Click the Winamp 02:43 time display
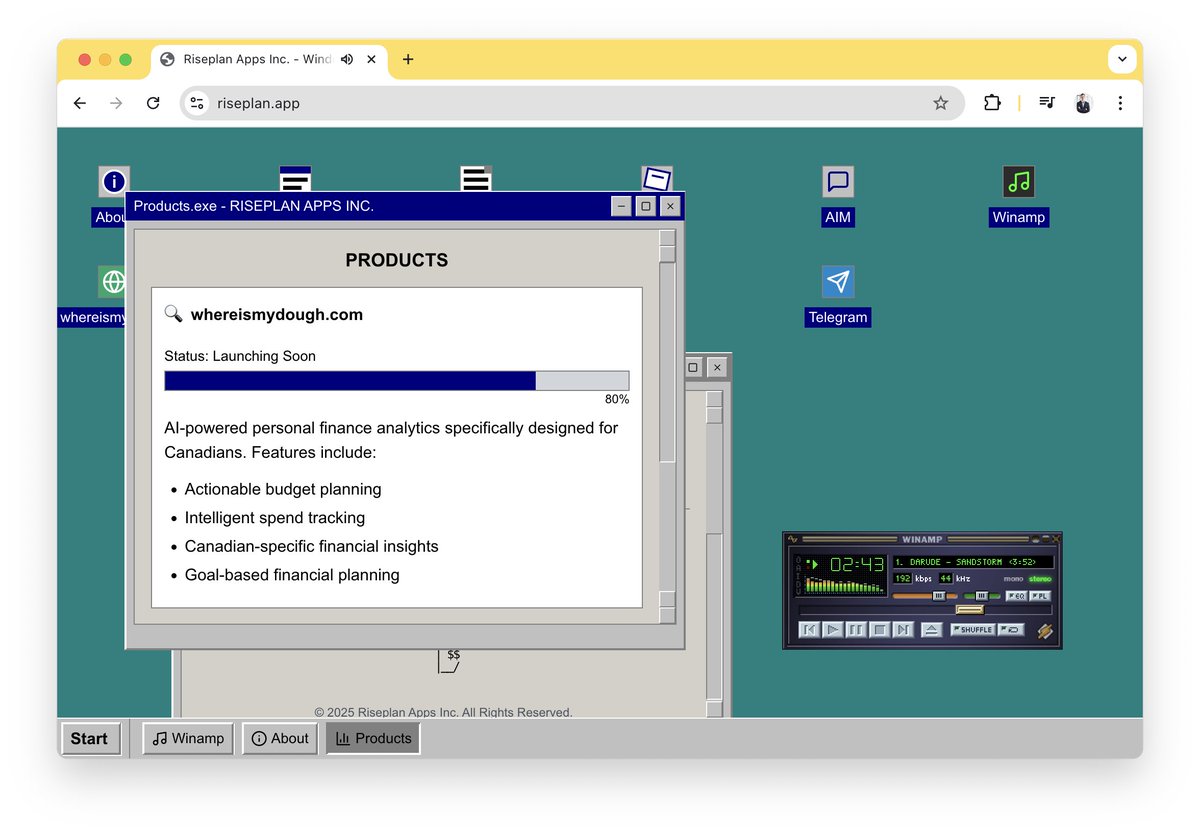 pos(857,564)
